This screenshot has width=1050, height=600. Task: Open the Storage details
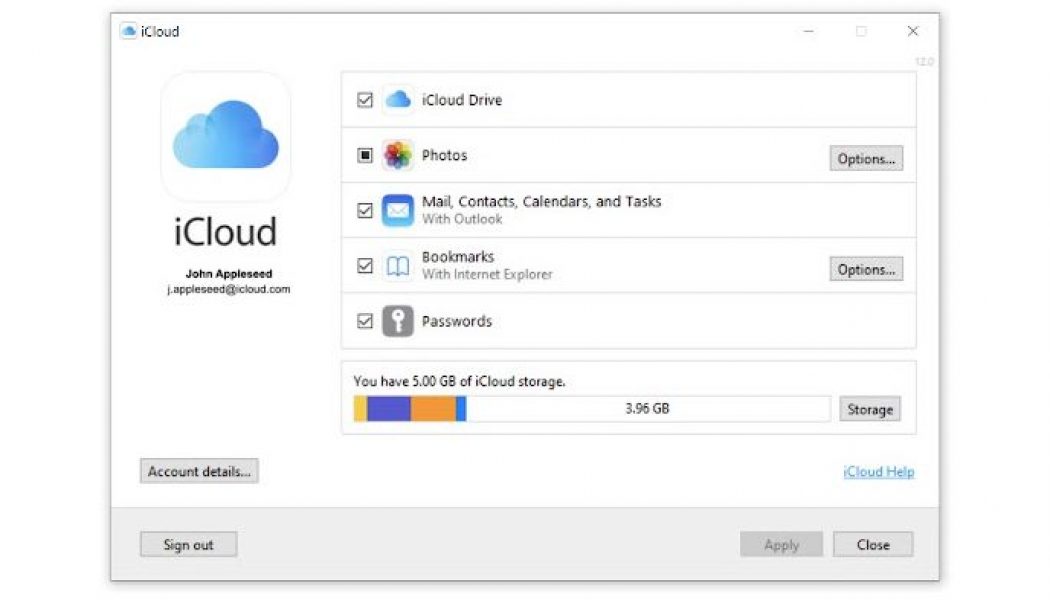coord(869,409)
